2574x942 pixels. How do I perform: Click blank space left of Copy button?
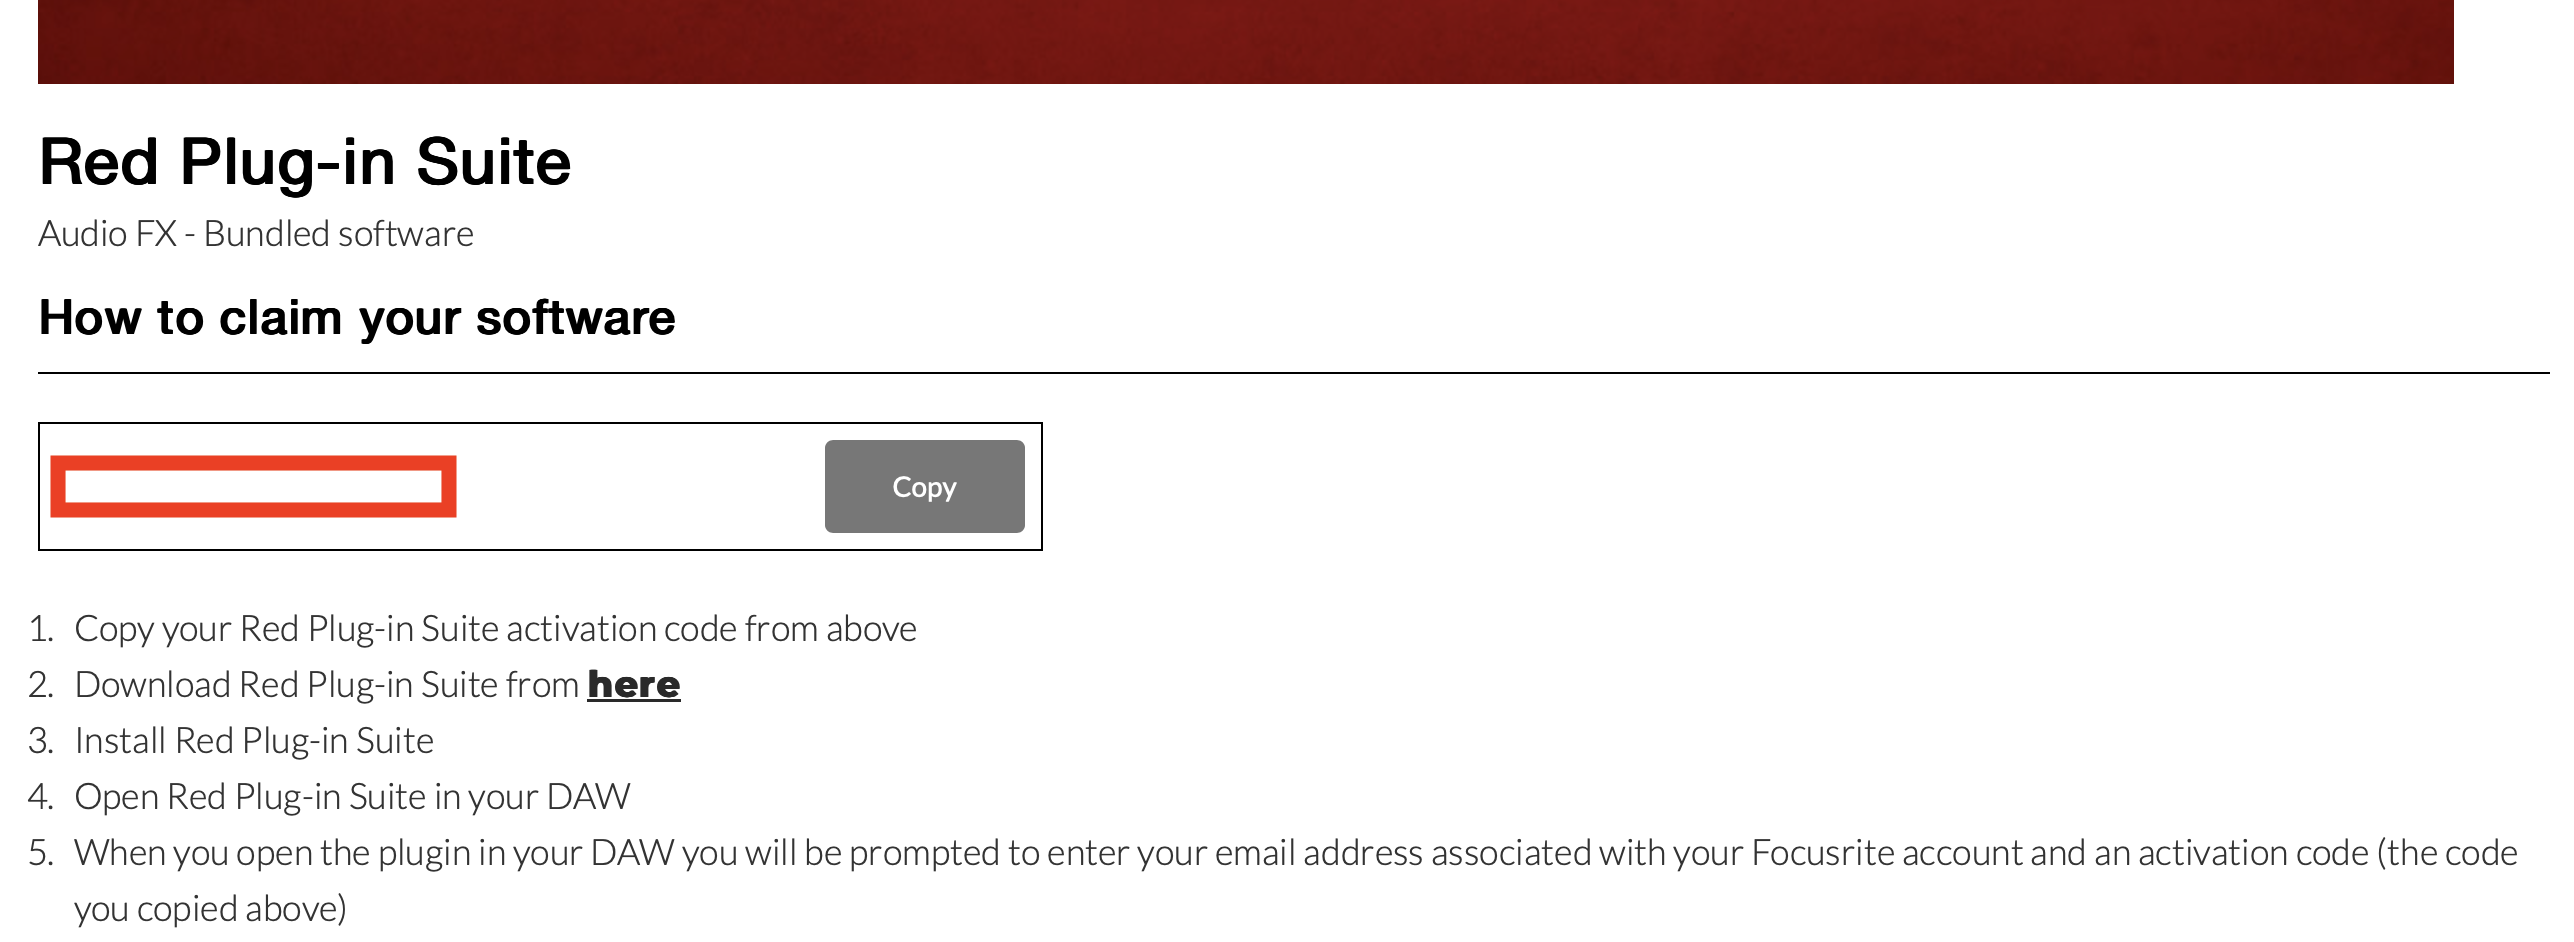pyautogui.click(x=640, y=487)
